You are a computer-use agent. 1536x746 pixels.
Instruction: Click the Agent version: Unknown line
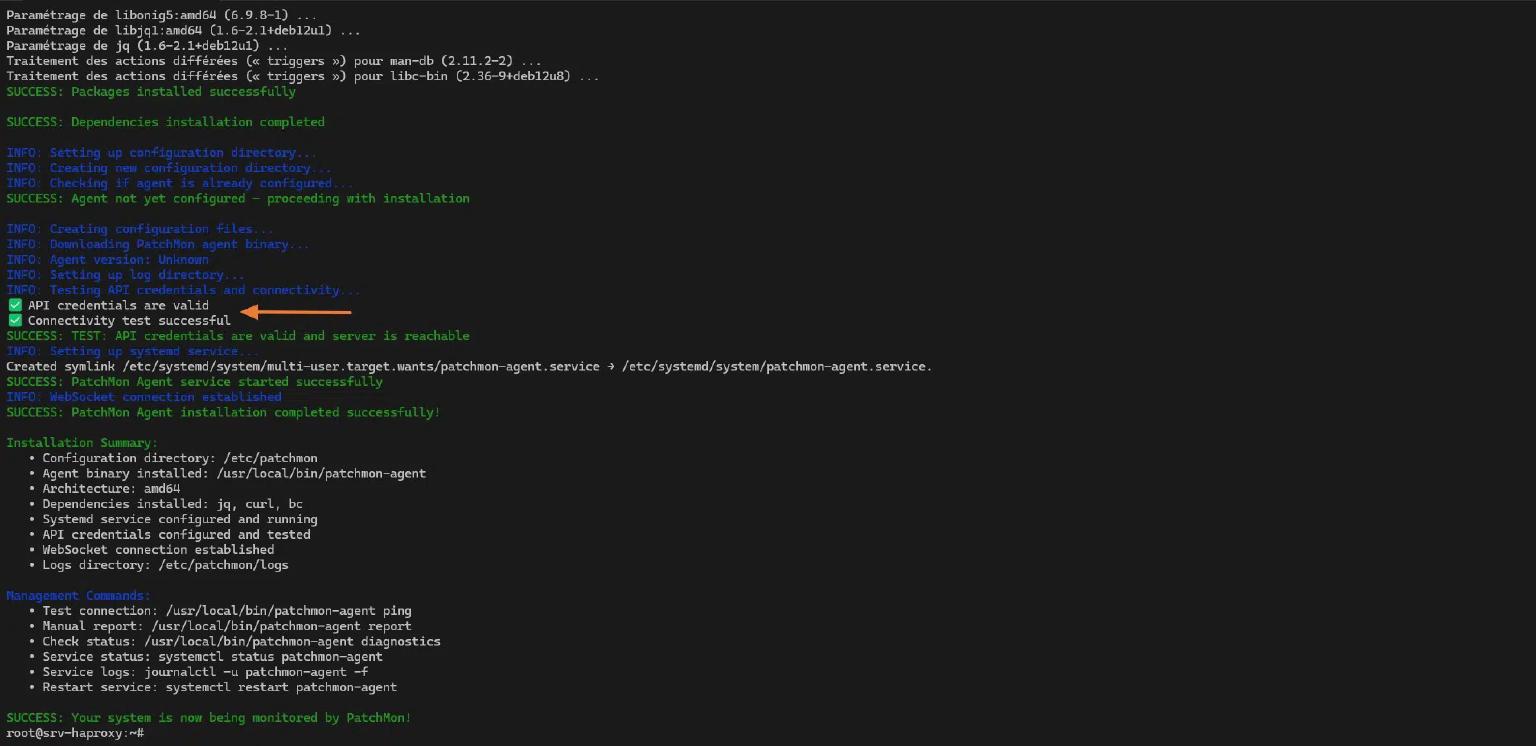[108, 259]
